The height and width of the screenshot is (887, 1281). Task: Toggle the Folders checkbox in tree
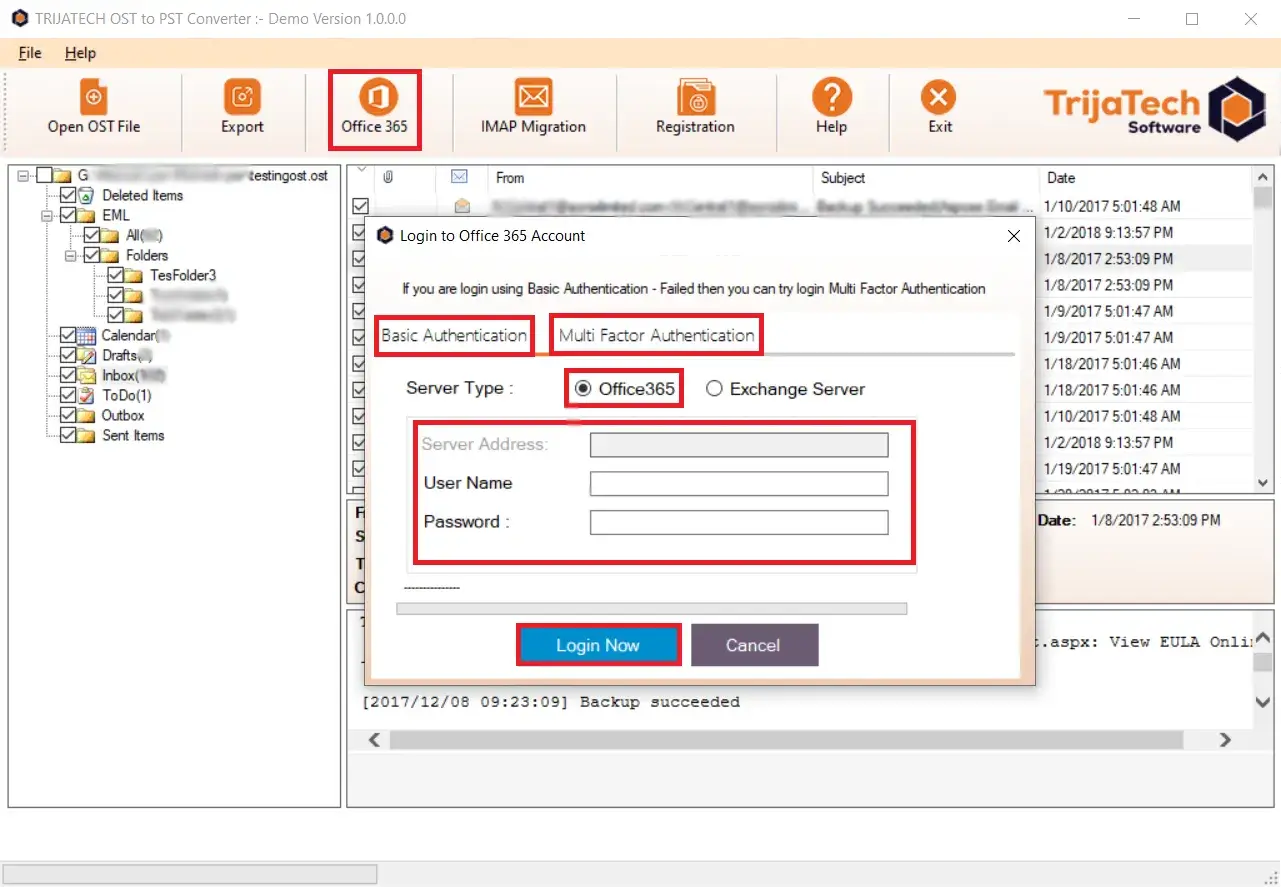(91, 255)
